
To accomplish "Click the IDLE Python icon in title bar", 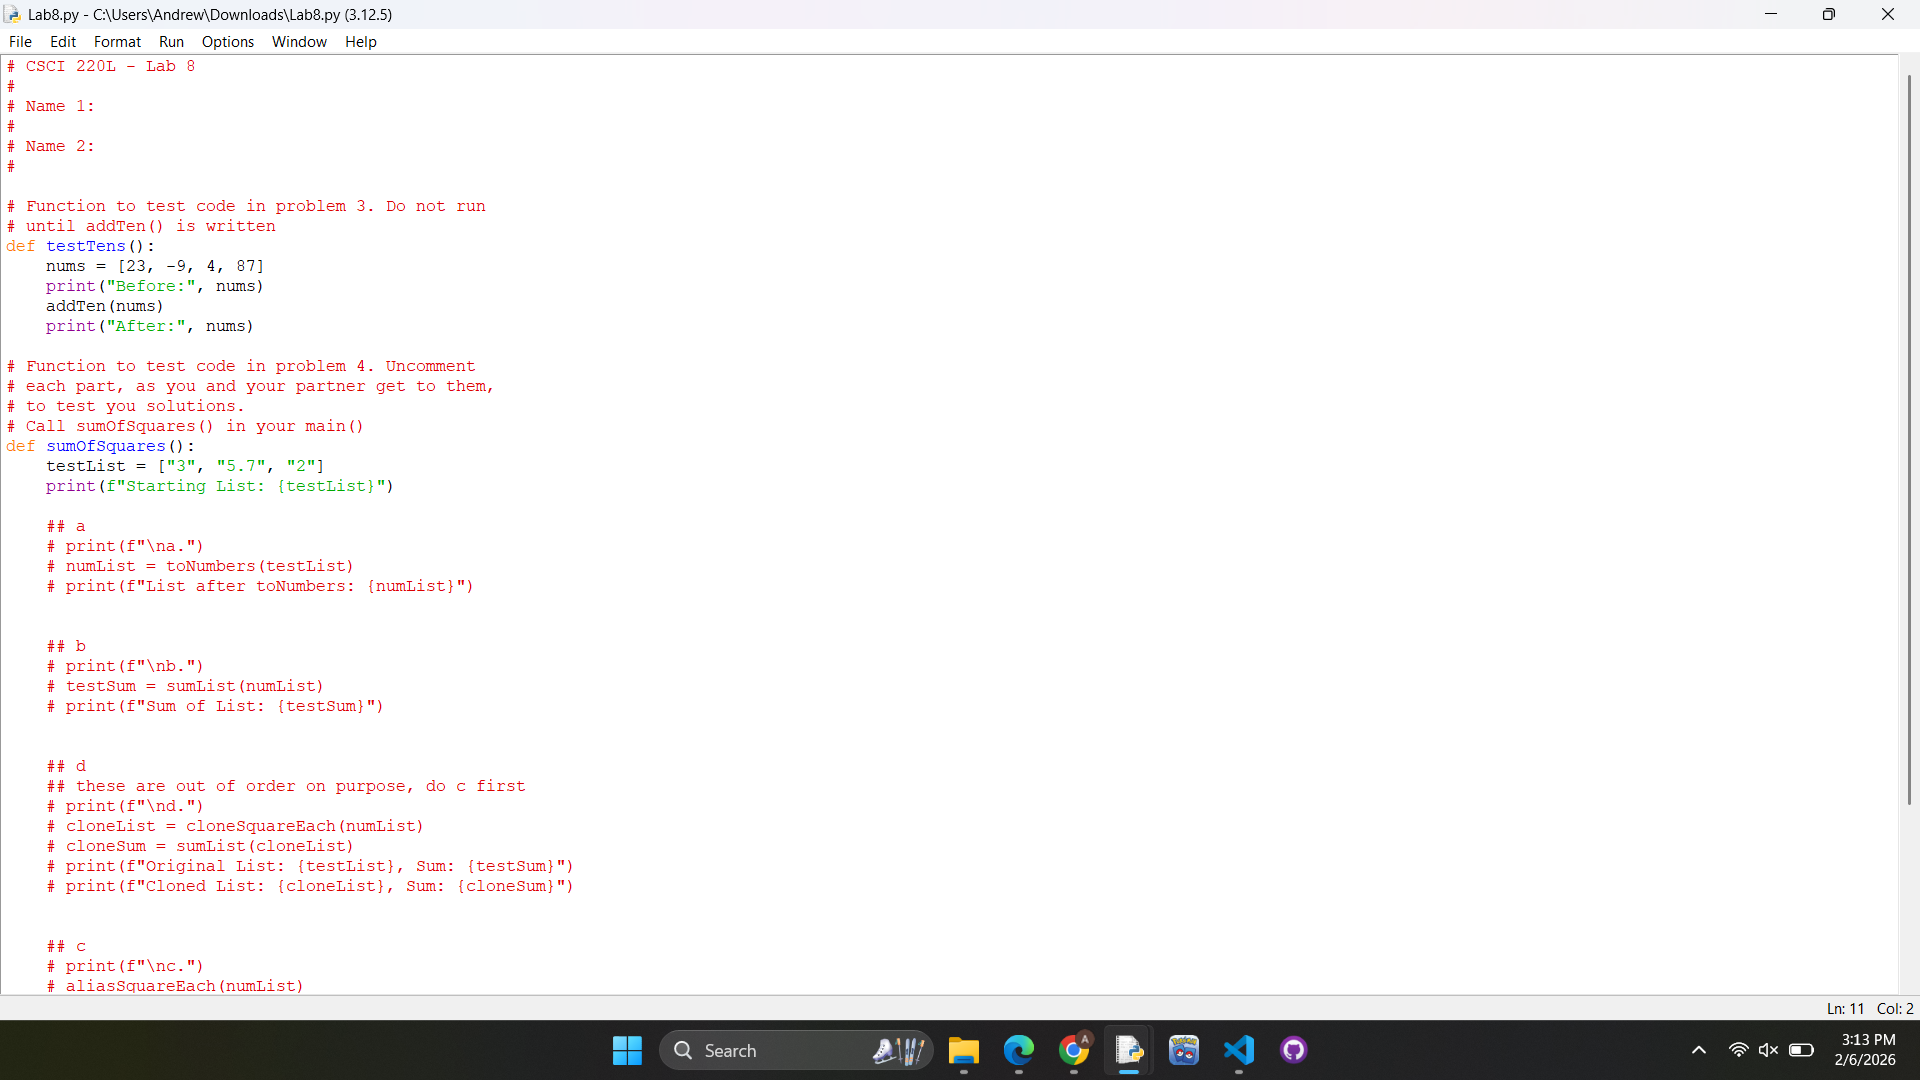I will (x=13, y=14).
